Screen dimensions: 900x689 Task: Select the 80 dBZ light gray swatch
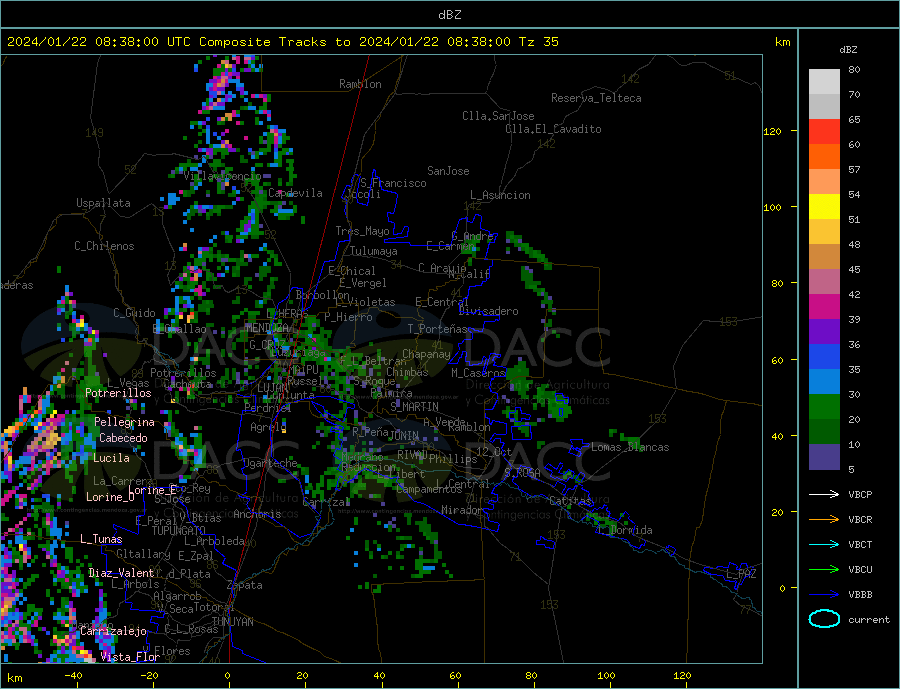pos(824,82)
